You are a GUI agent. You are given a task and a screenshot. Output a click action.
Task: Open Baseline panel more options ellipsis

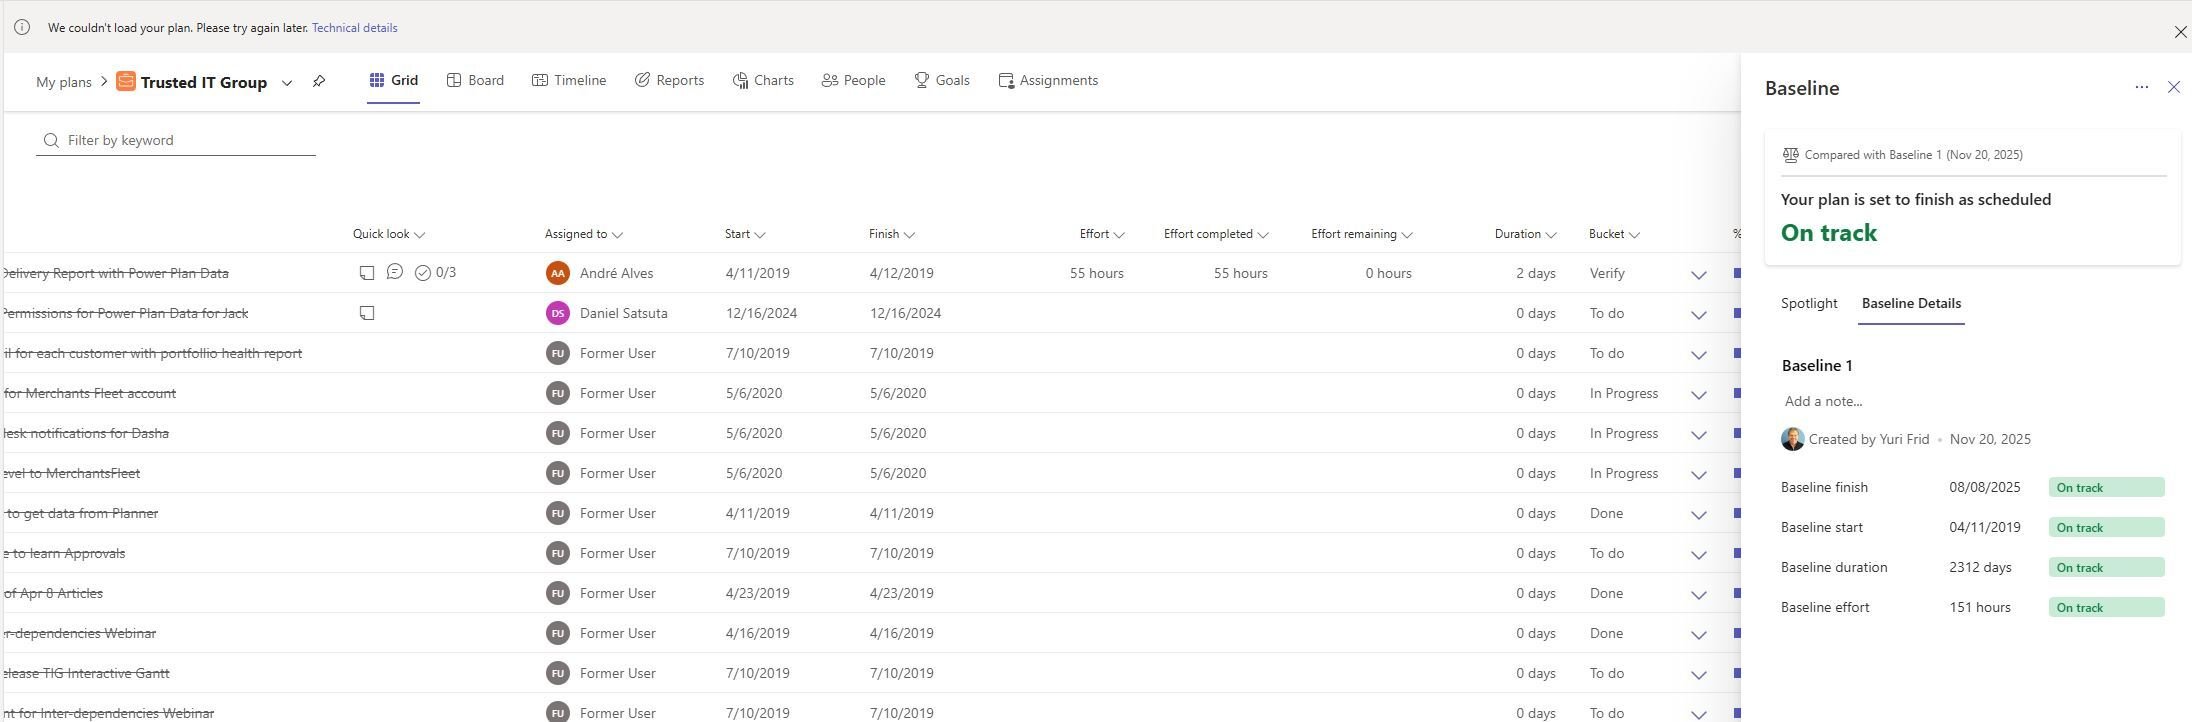2141,88
